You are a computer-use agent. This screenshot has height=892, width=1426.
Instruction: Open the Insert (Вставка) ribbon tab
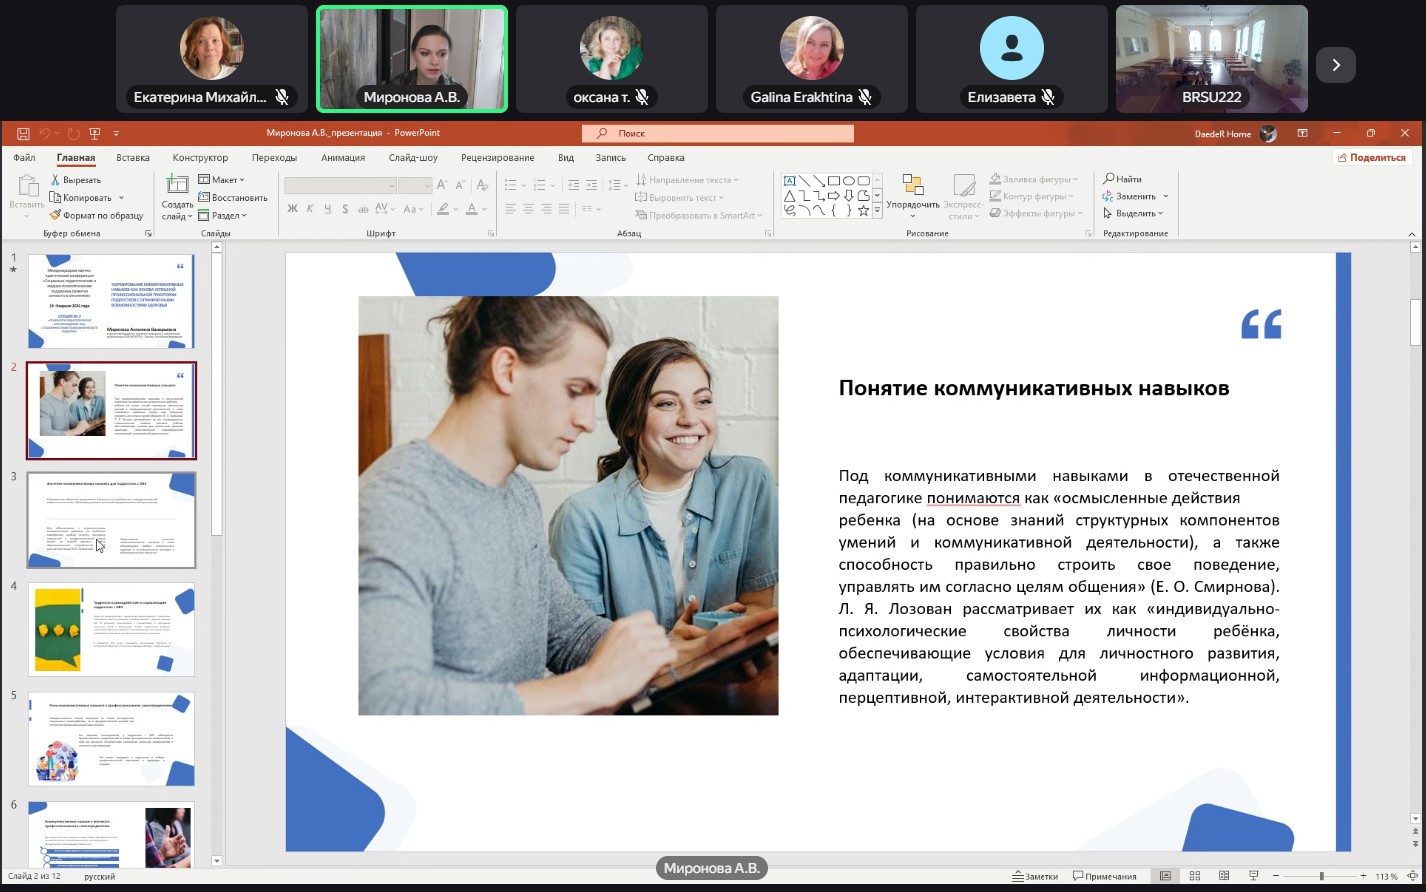coord(133,157)
